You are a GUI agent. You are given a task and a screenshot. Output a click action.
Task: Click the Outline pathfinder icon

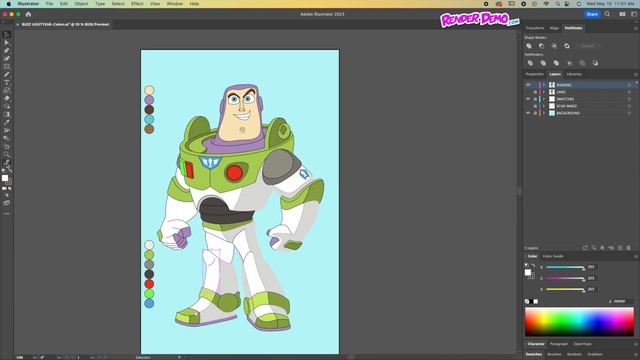(582, 63)
